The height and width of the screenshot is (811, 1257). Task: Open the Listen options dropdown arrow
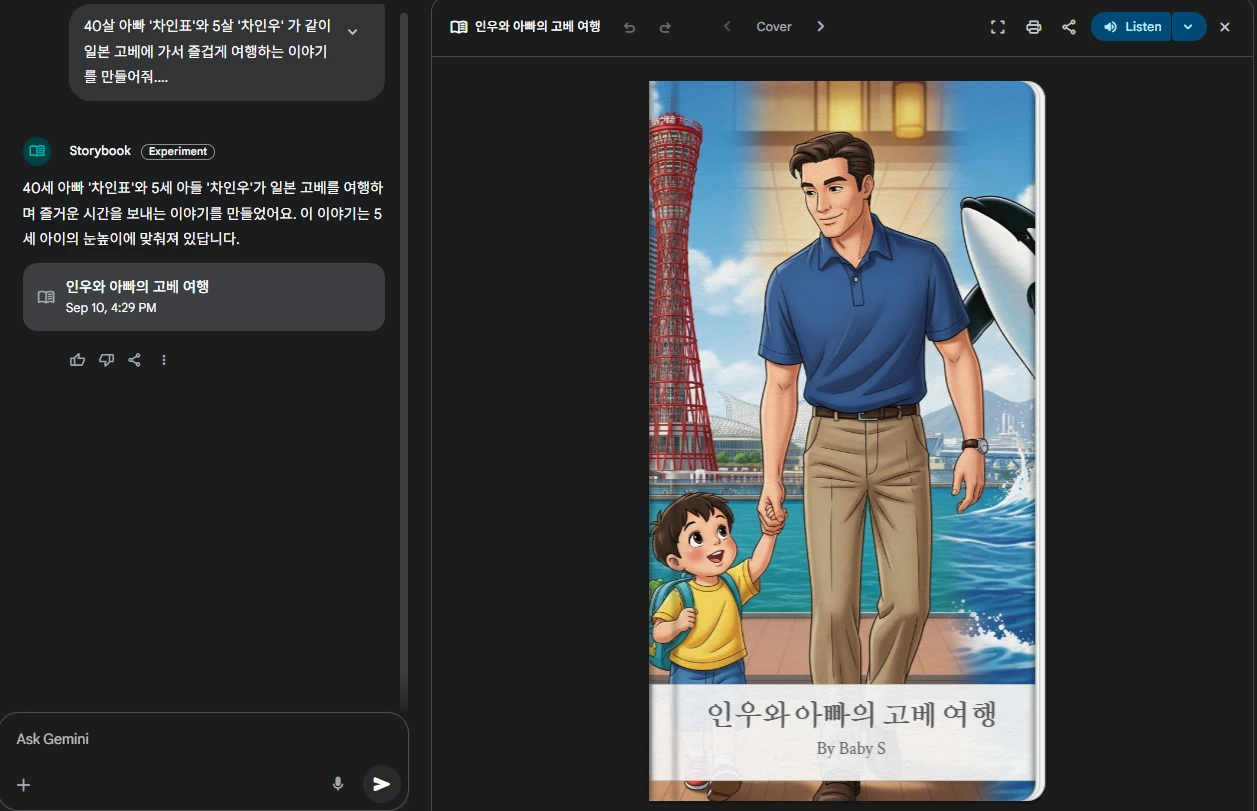(1188, 27)
